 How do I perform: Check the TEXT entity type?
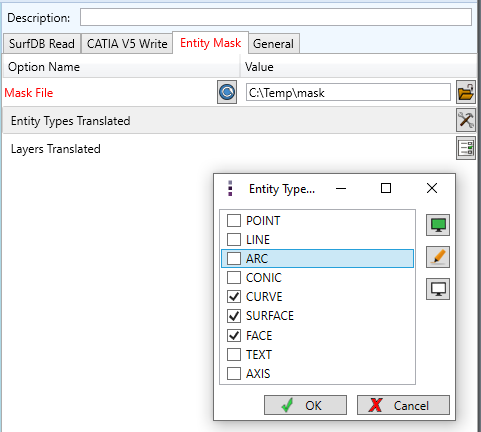pyautogui.click(x=234, y=354)
